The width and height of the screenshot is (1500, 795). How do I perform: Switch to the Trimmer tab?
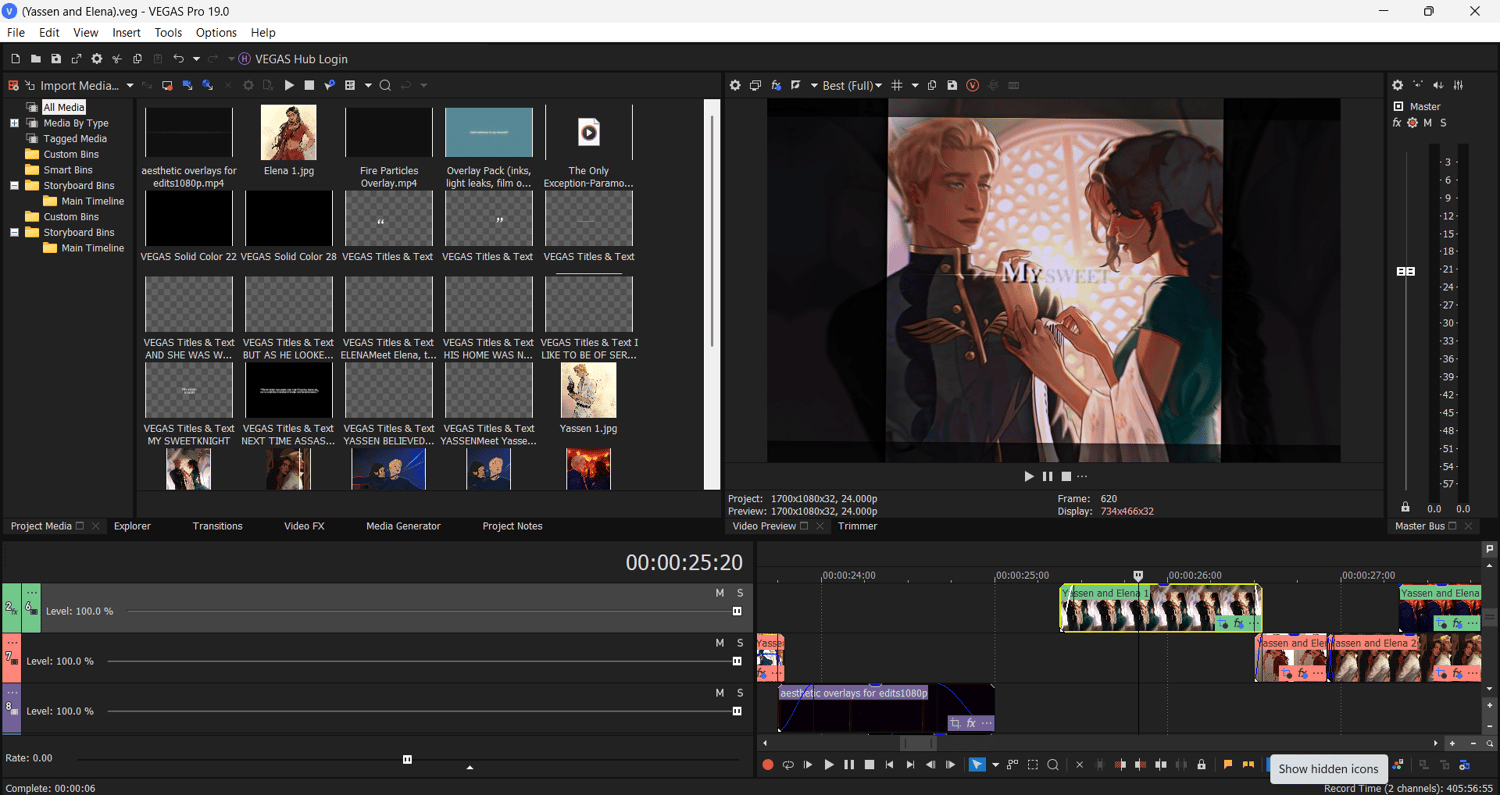(857, 526)
